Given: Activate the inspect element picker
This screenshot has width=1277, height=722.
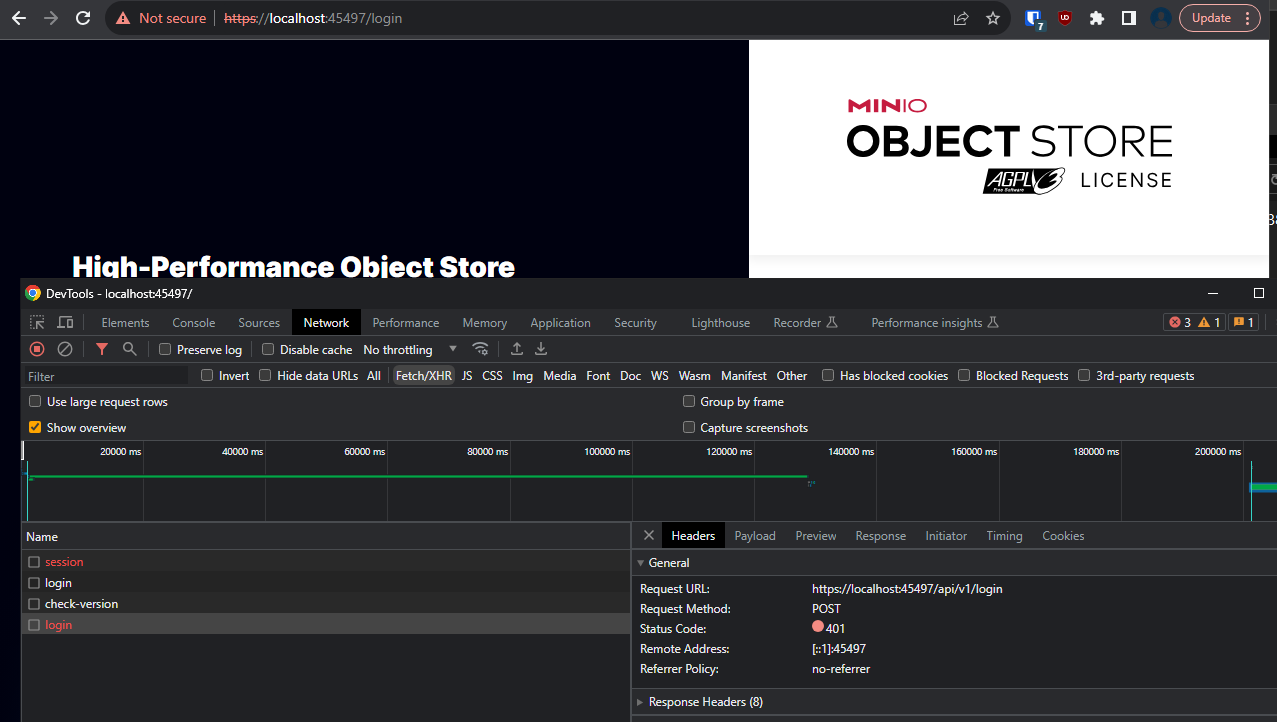Looking at the screenshot, I should click(x=36, y=322).
